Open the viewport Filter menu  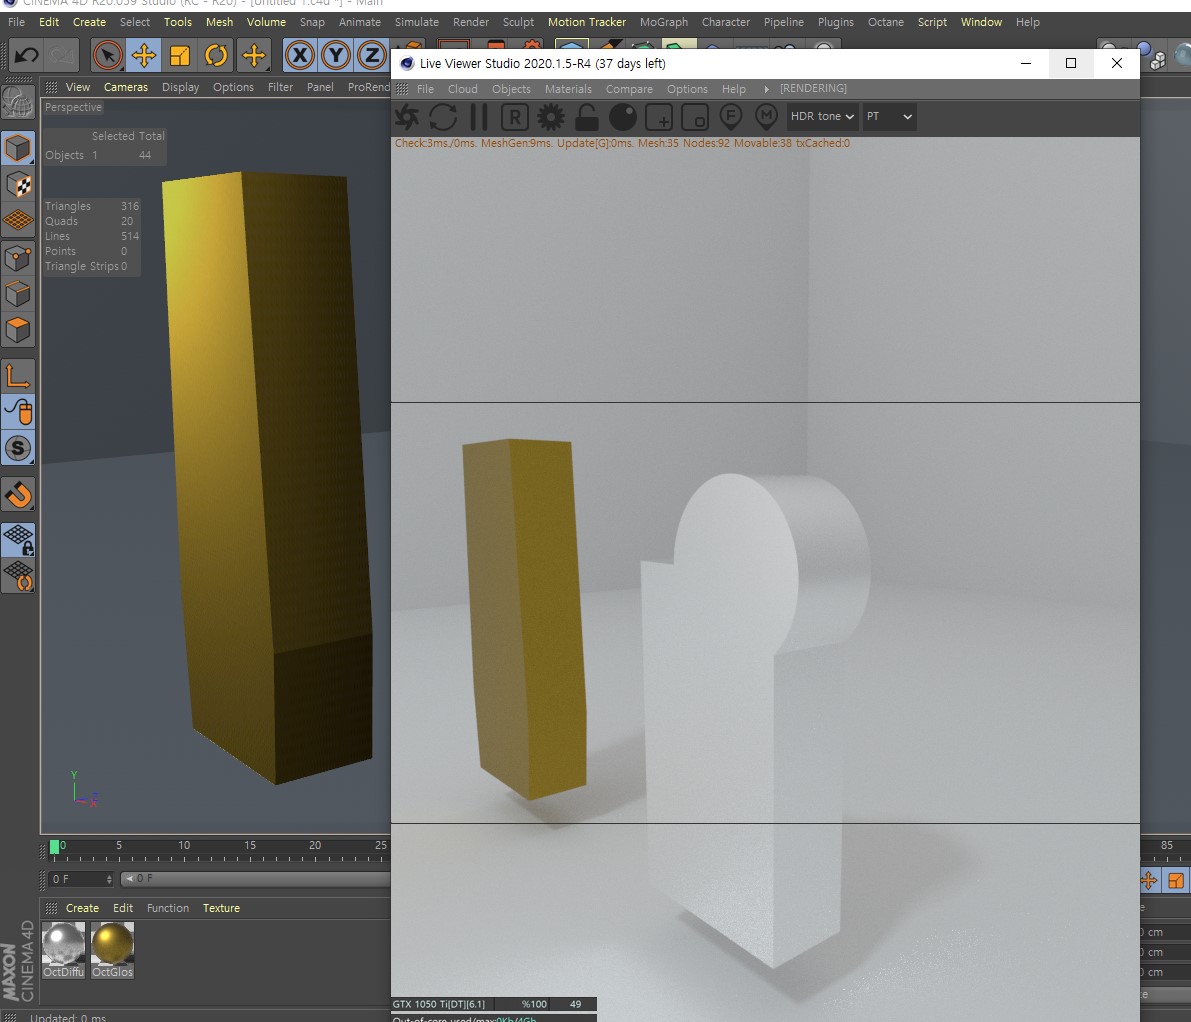(x=280, y=87)
